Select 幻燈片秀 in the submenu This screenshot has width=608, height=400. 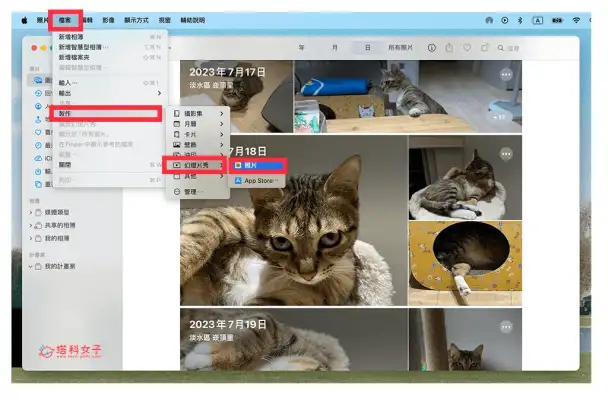(197, 165)
